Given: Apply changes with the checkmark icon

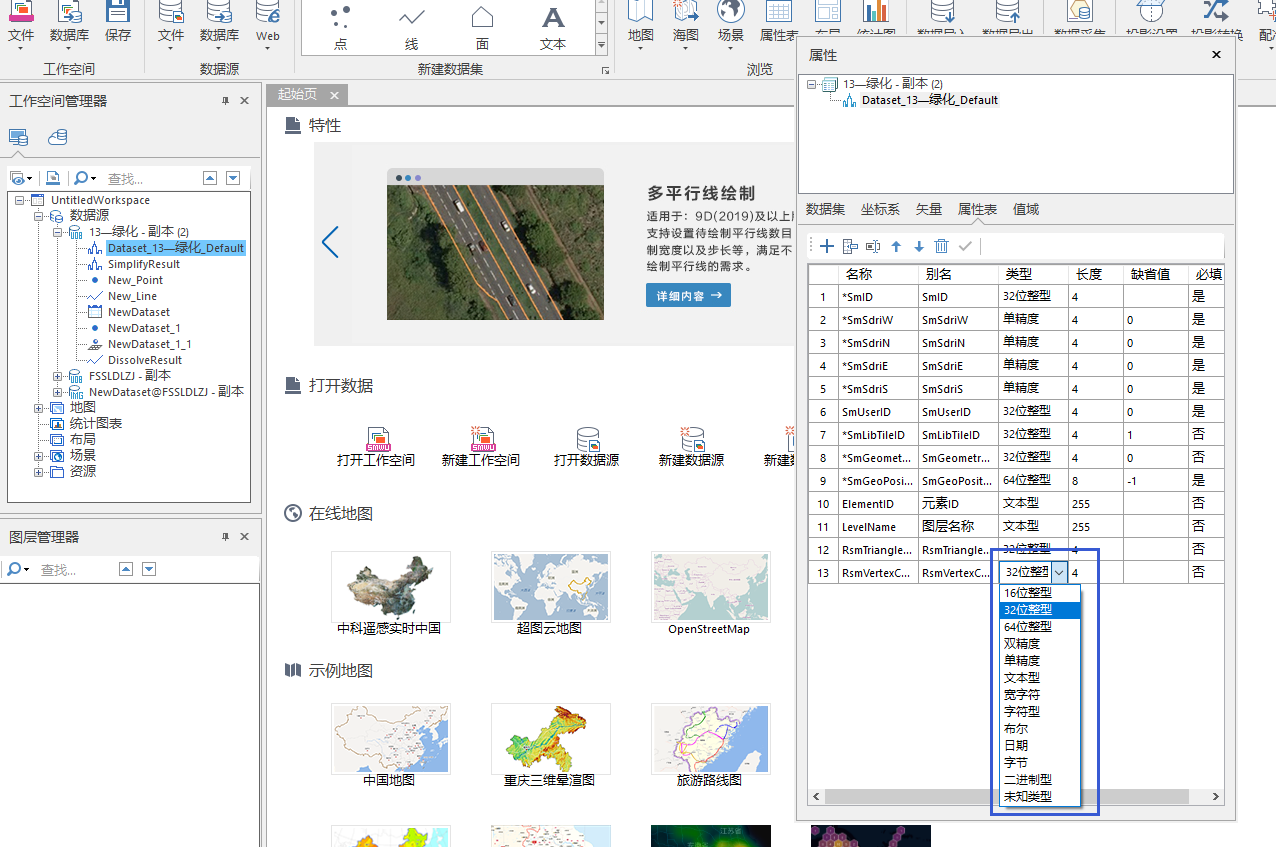Looking at the screenshot, I should (965, 246).
